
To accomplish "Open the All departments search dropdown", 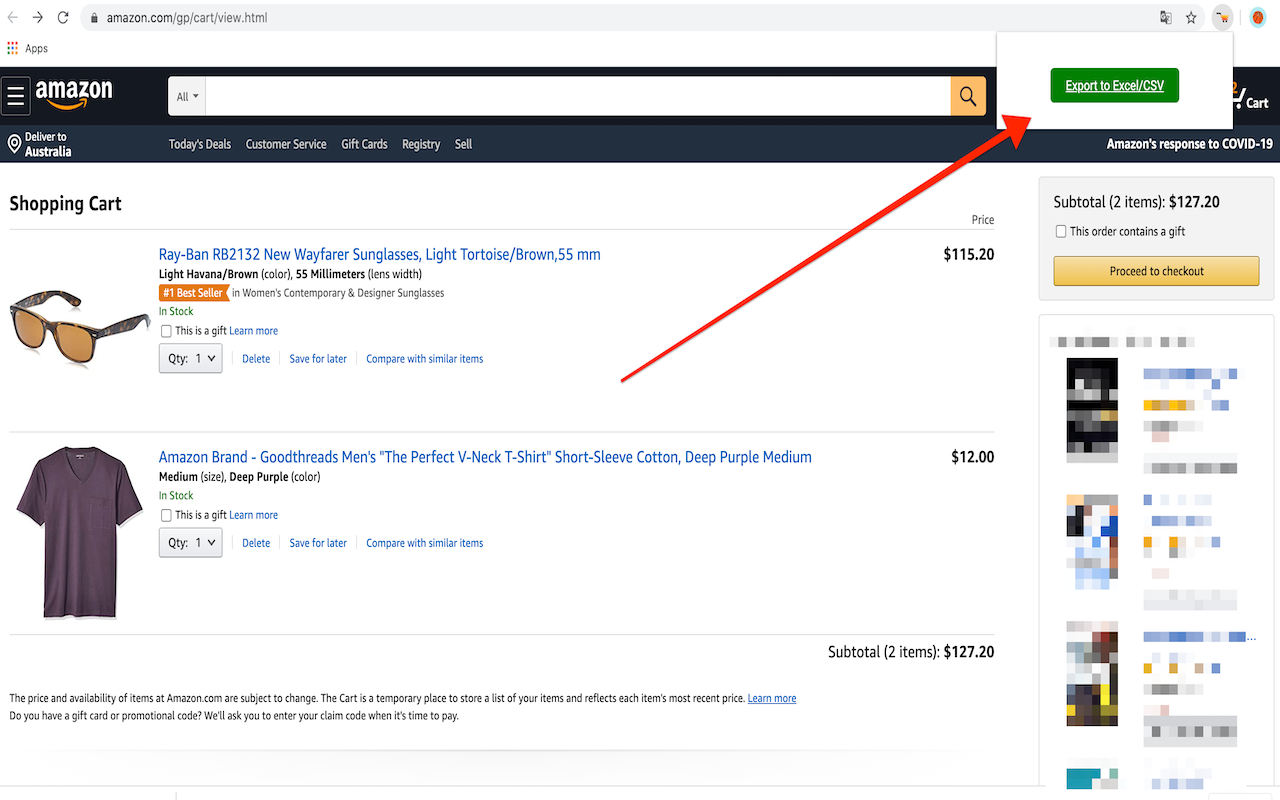I will pyautogui.click(x=188, y=97).
